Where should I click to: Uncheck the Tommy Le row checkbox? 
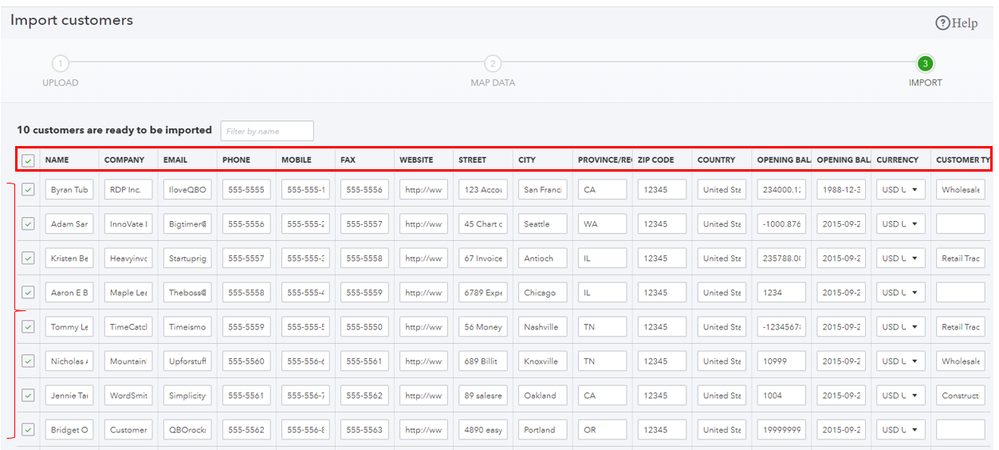pos(28,326)
